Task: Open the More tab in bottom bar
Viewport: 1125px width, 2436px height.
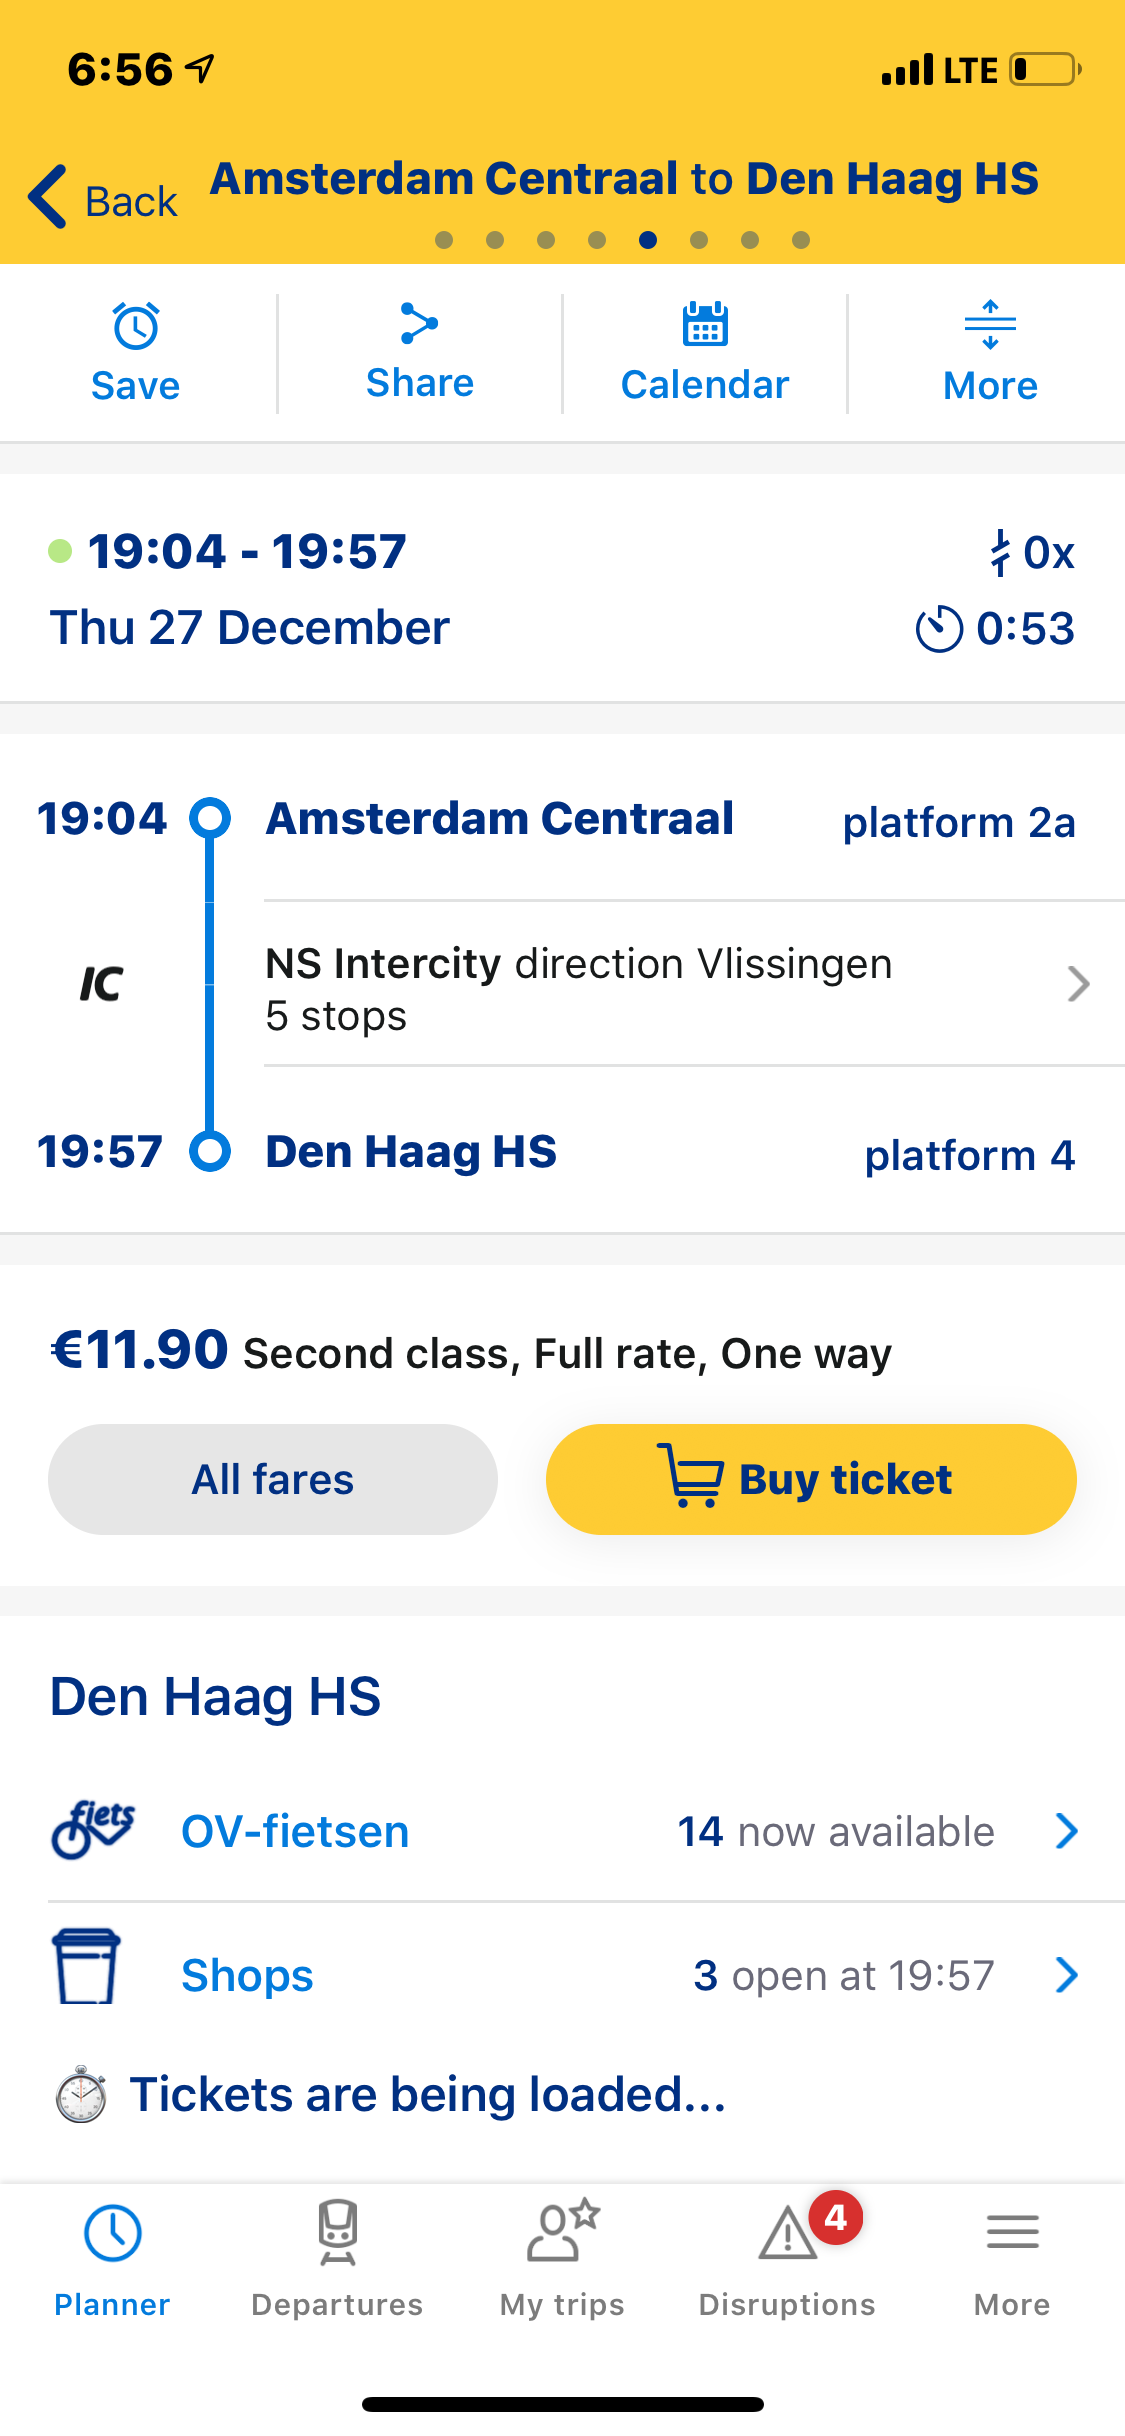Action: coord(1012,2256)
